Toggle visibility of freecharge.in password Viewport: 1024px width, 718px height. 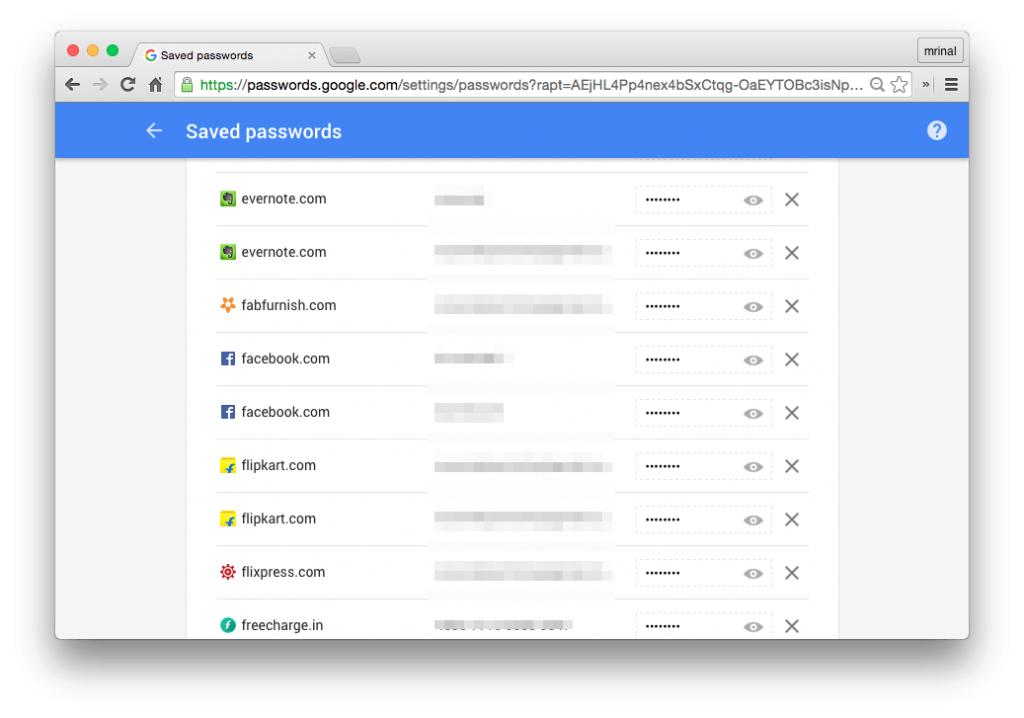tap(753, 627)
